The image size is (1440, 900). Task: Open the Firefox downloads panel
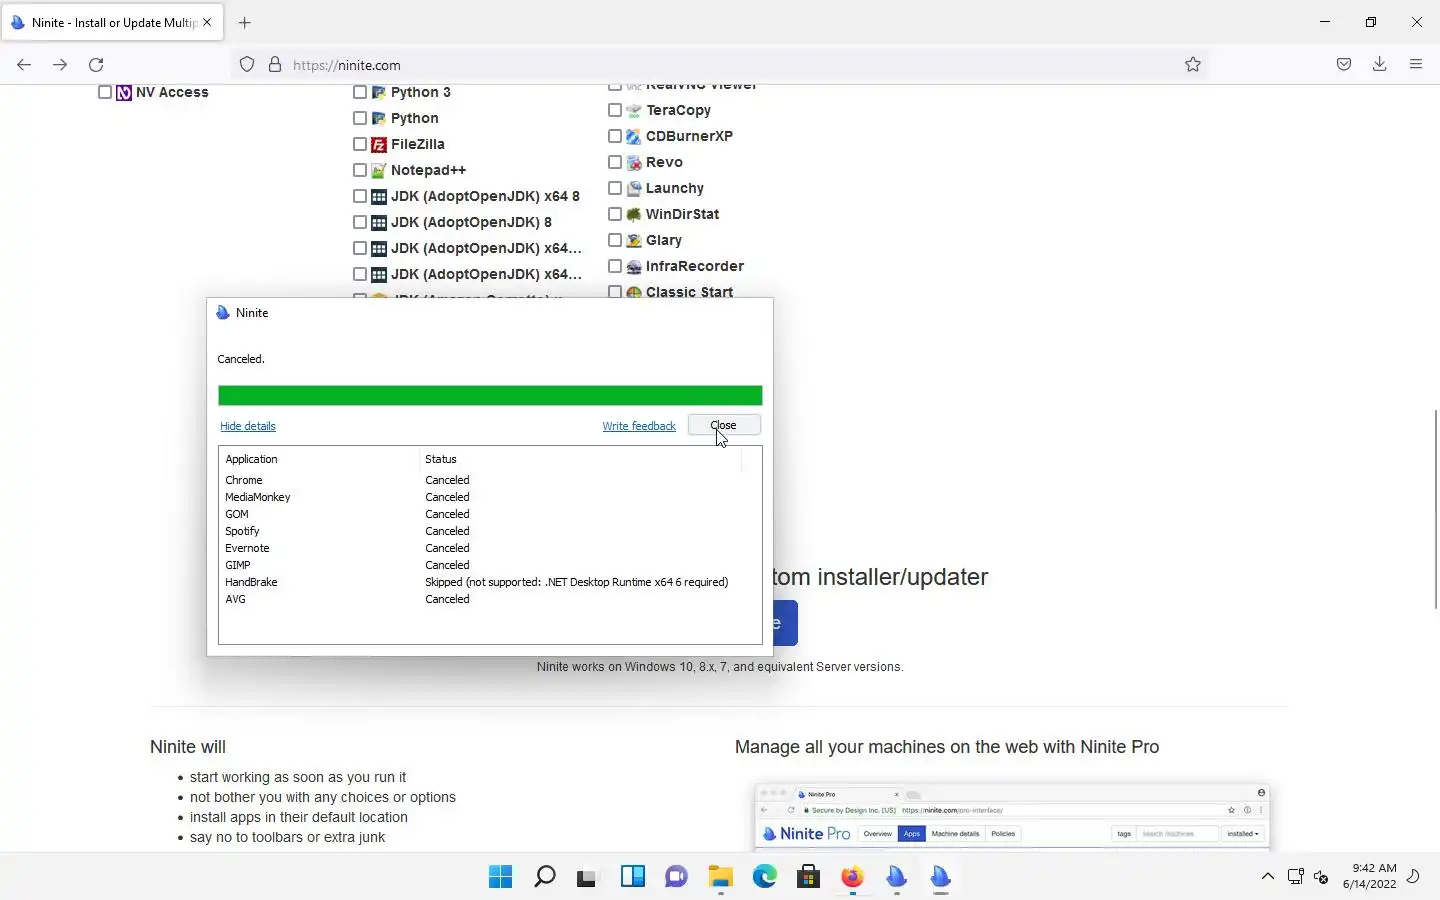tap(1379, 64)
